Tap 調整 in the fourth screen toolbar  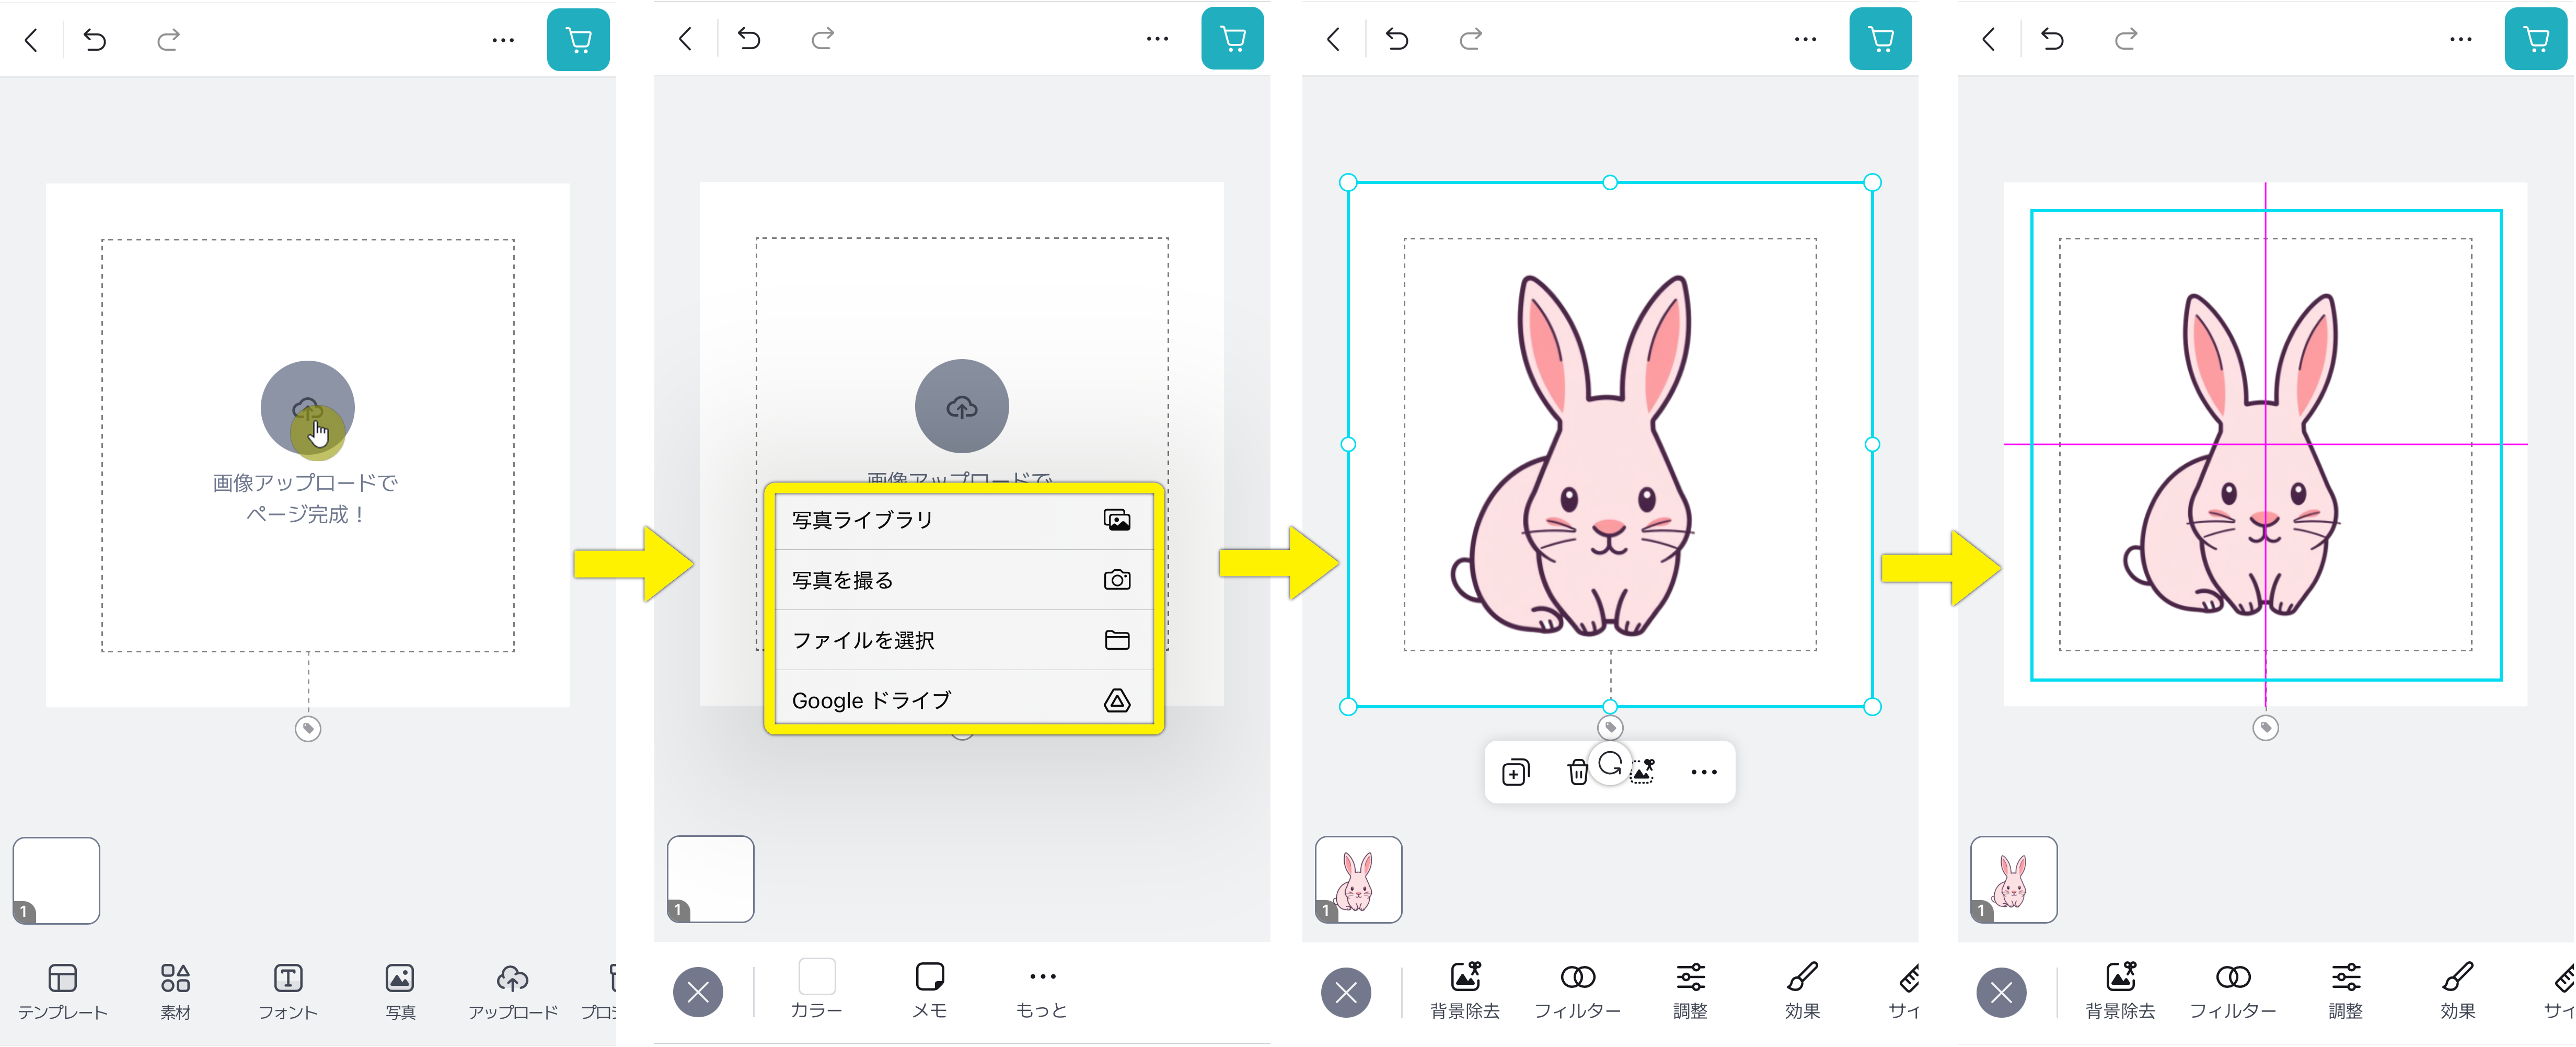tap(2345, 990)
